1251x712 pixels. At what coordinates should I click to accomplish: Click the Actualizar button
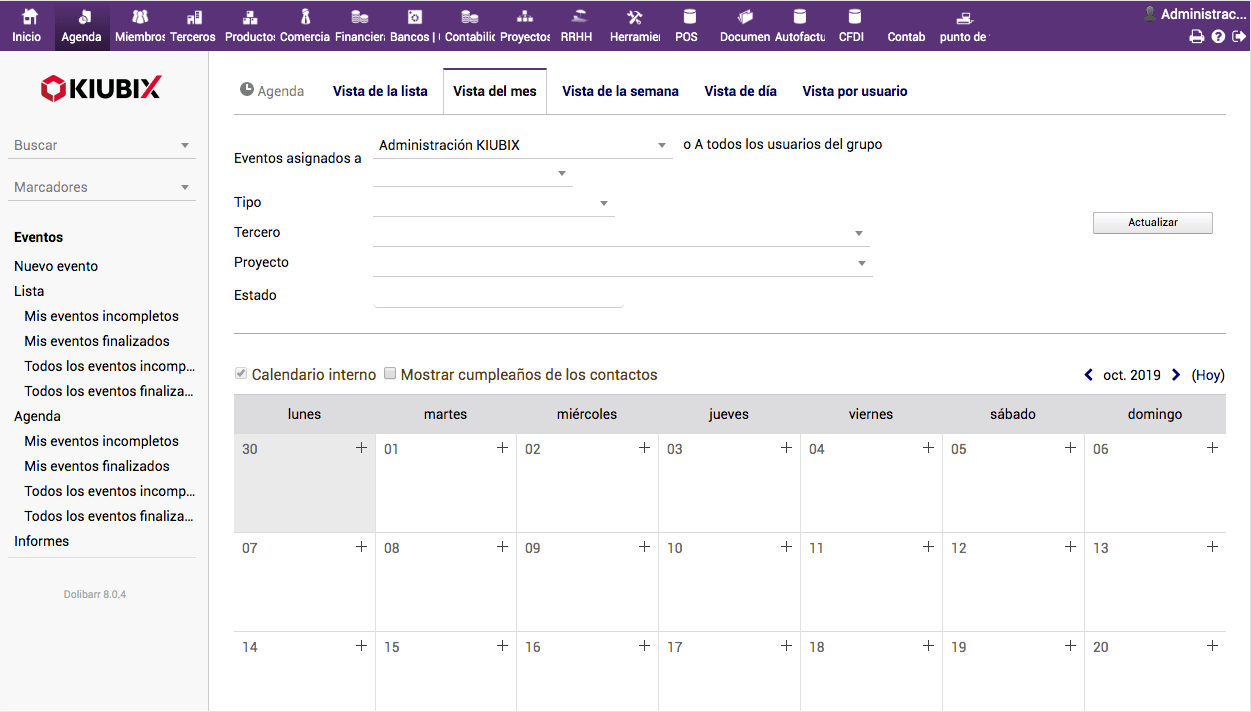click(x=1152, y=223)
